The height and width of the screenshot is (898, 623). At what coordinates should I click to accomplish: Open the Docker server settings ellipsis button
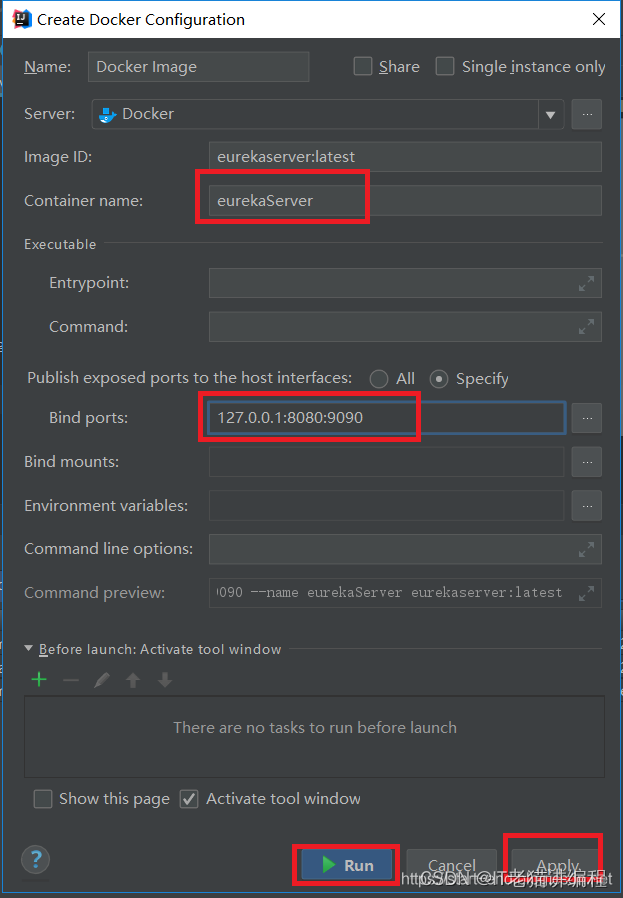tap(587, 114)
